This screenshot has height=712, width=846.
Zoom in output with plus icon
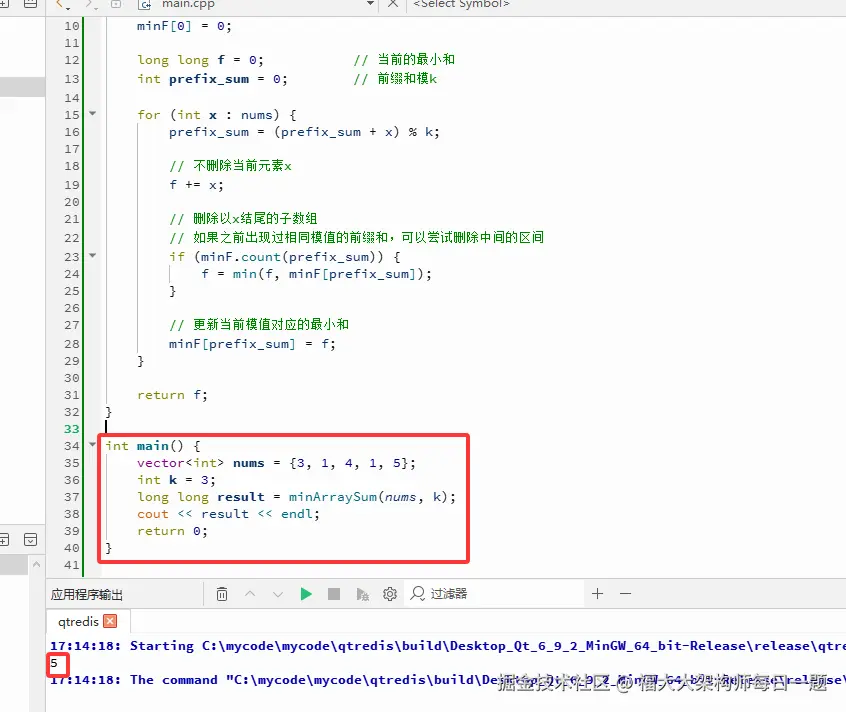[x=597, y=594]
